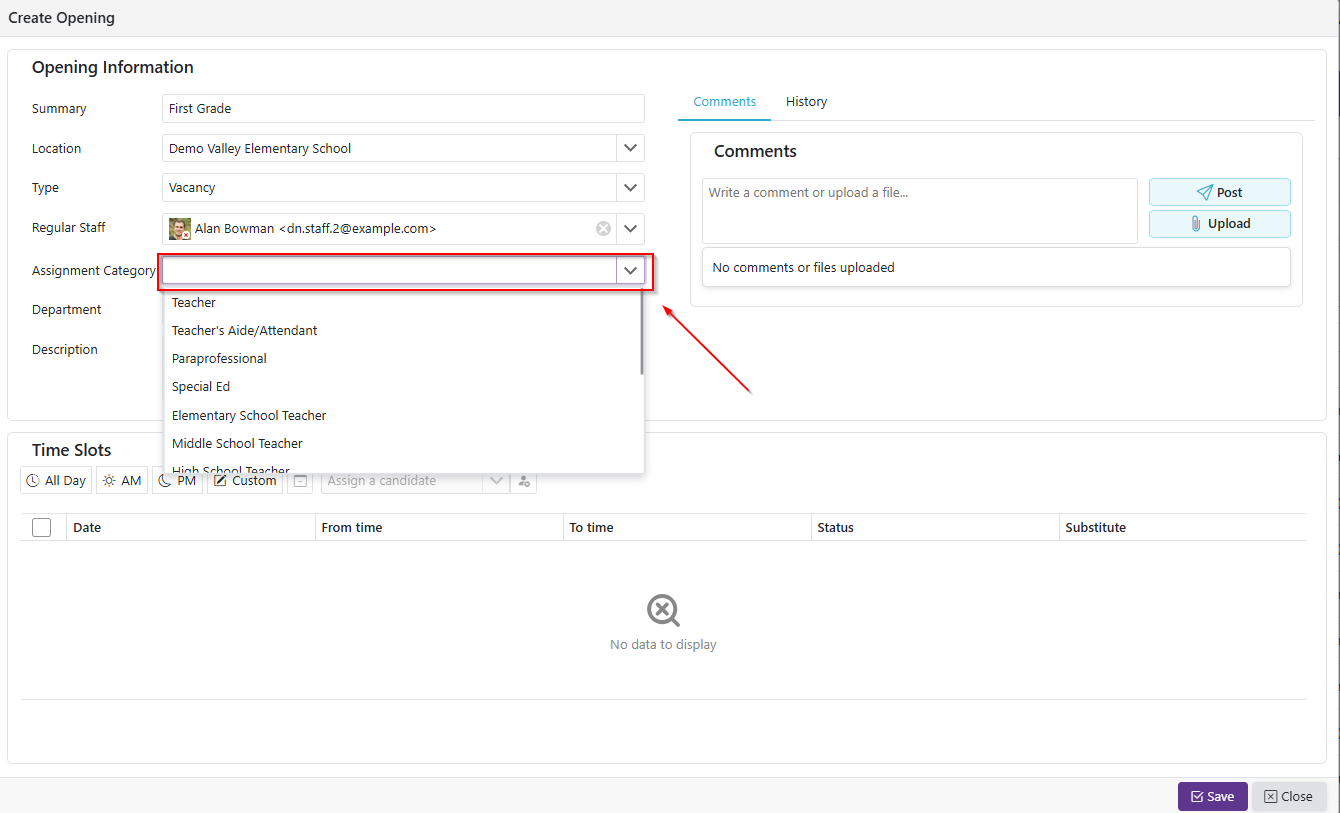Switch to the History tab
The height and width of the screenshot is (813, 1340).
point(806,102)
